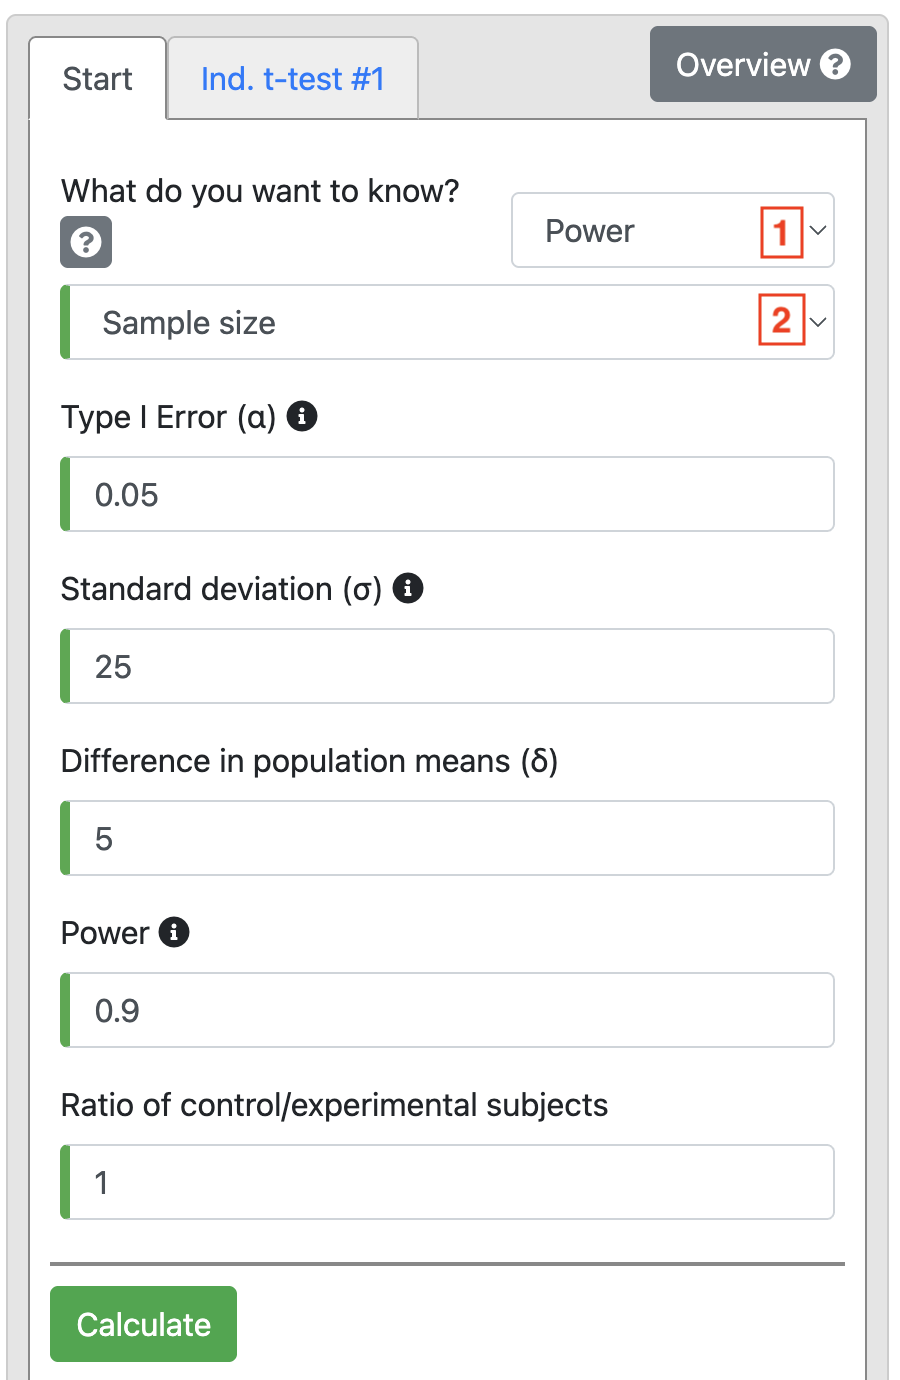Focus the Type I Error field showing 0.05
Screen dimensions: 900x1380
click(450, 495)
